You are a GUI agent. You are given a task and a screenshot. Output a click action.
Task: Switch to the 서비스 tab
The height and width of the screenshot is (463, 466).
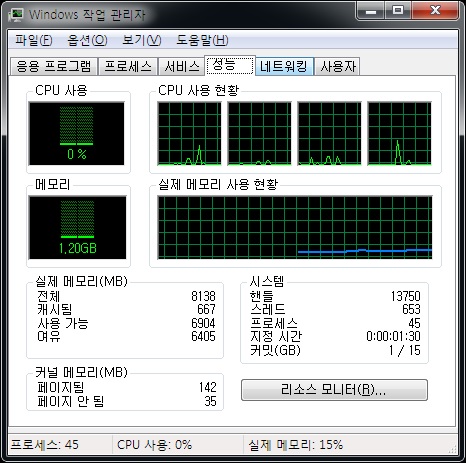coord(182,66)
